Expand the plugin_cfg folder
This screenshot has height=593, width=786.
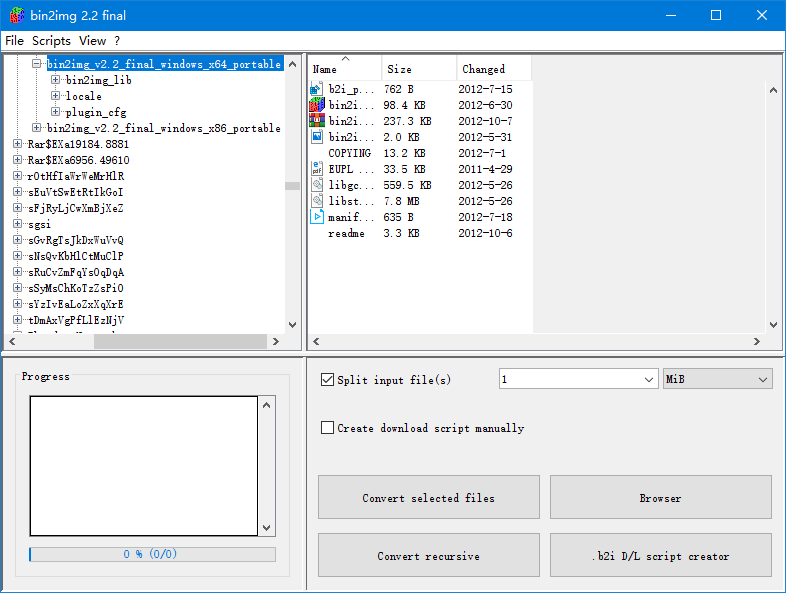tap(56, 112)
